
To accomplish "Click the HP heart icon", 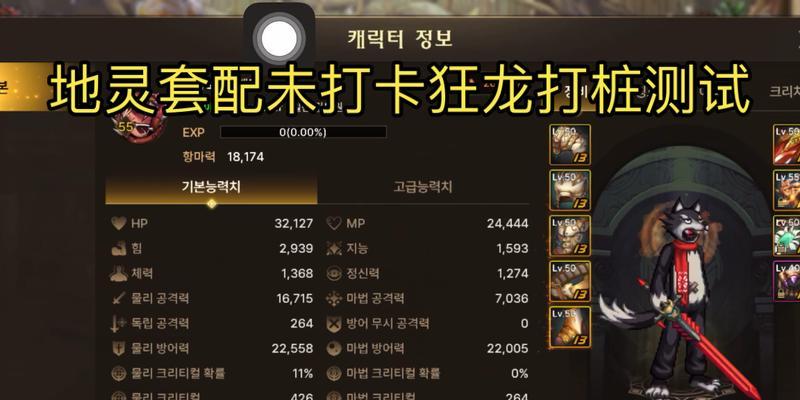I will tap(118, 223).
